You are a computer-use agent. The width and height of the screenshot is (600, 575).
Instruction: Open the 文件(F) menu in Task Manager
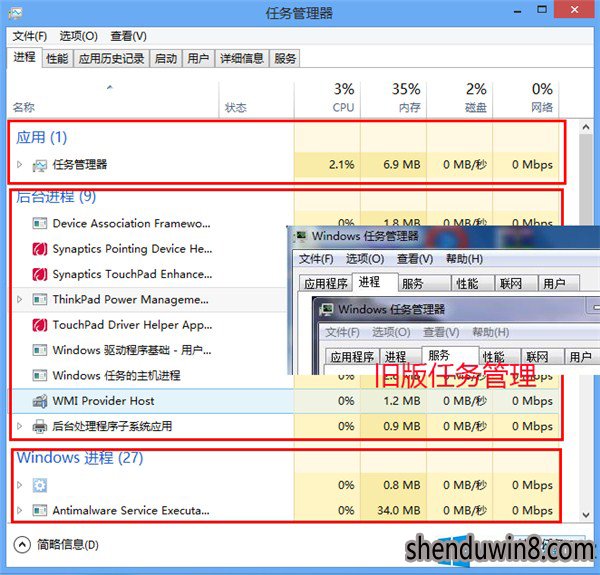click(x=29, y=36)
